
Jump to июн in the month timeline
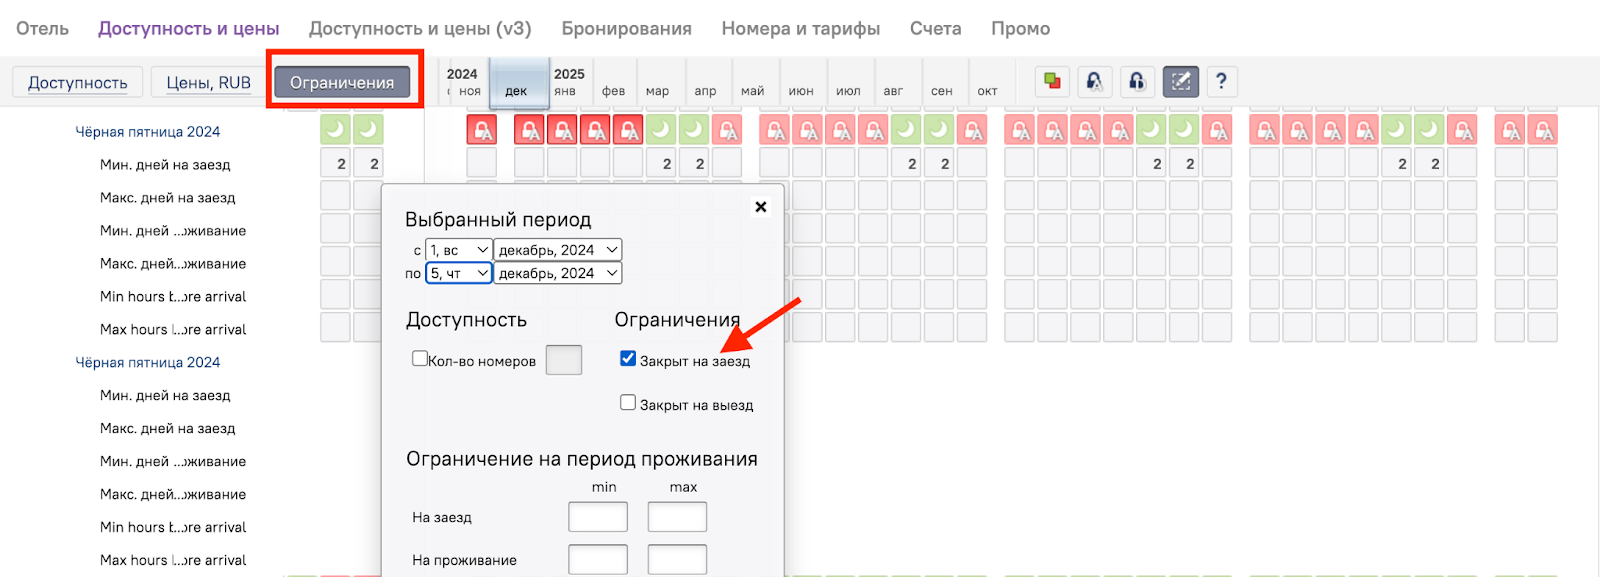801,90
